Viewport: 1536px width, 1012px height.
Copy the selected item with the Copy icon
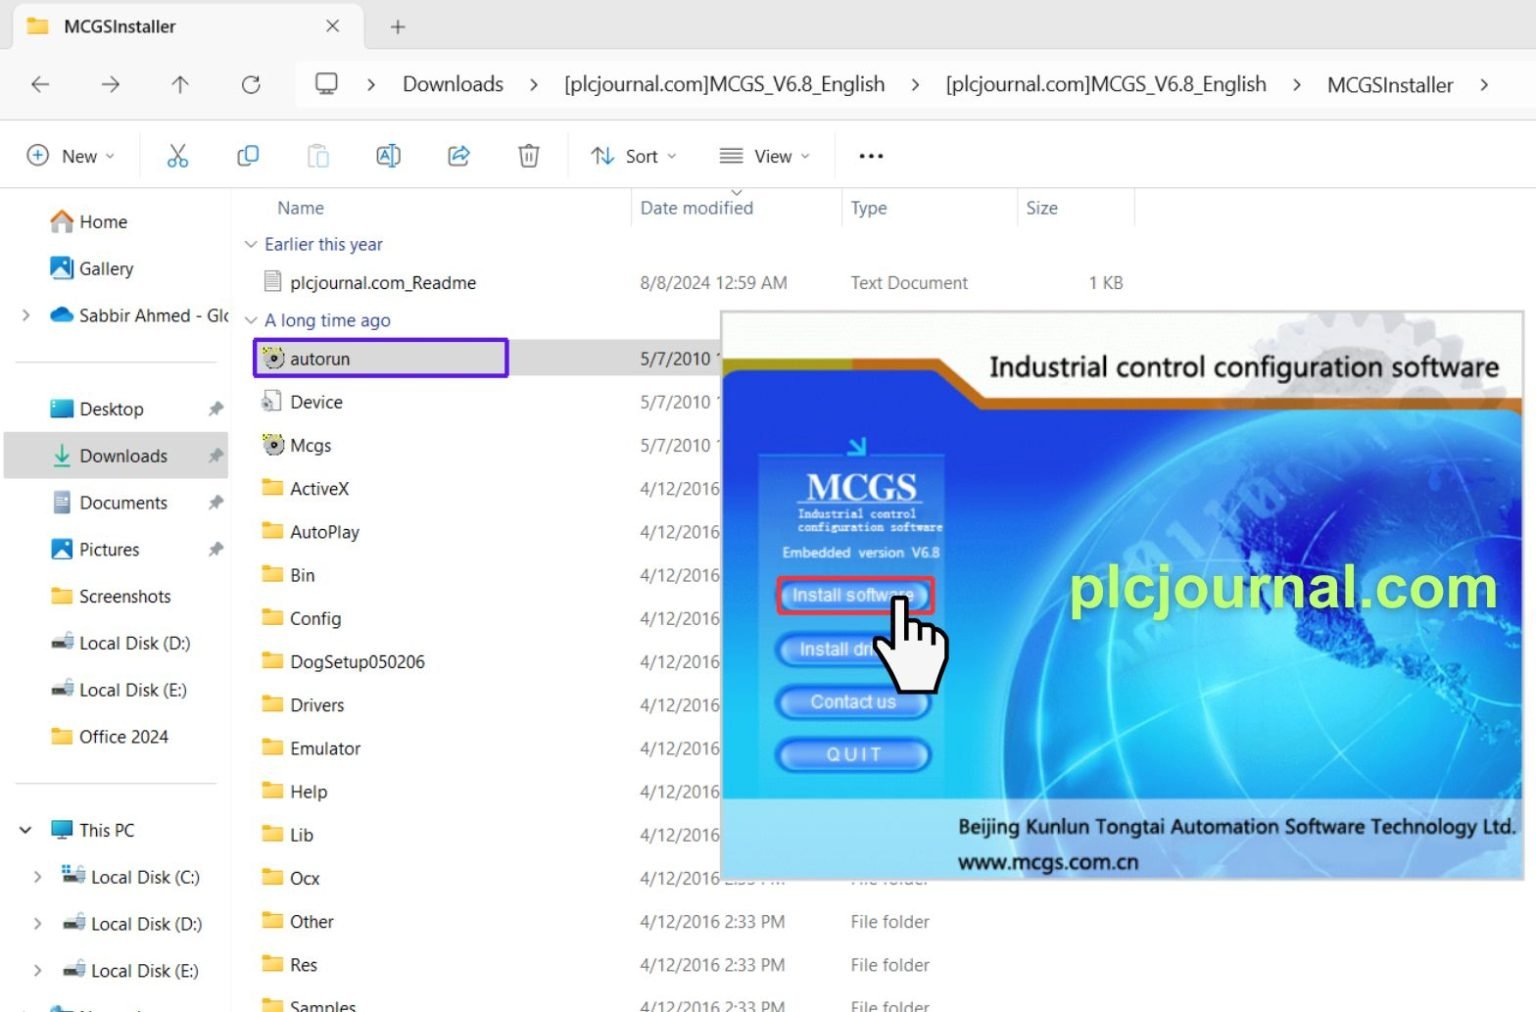point(248,155)
